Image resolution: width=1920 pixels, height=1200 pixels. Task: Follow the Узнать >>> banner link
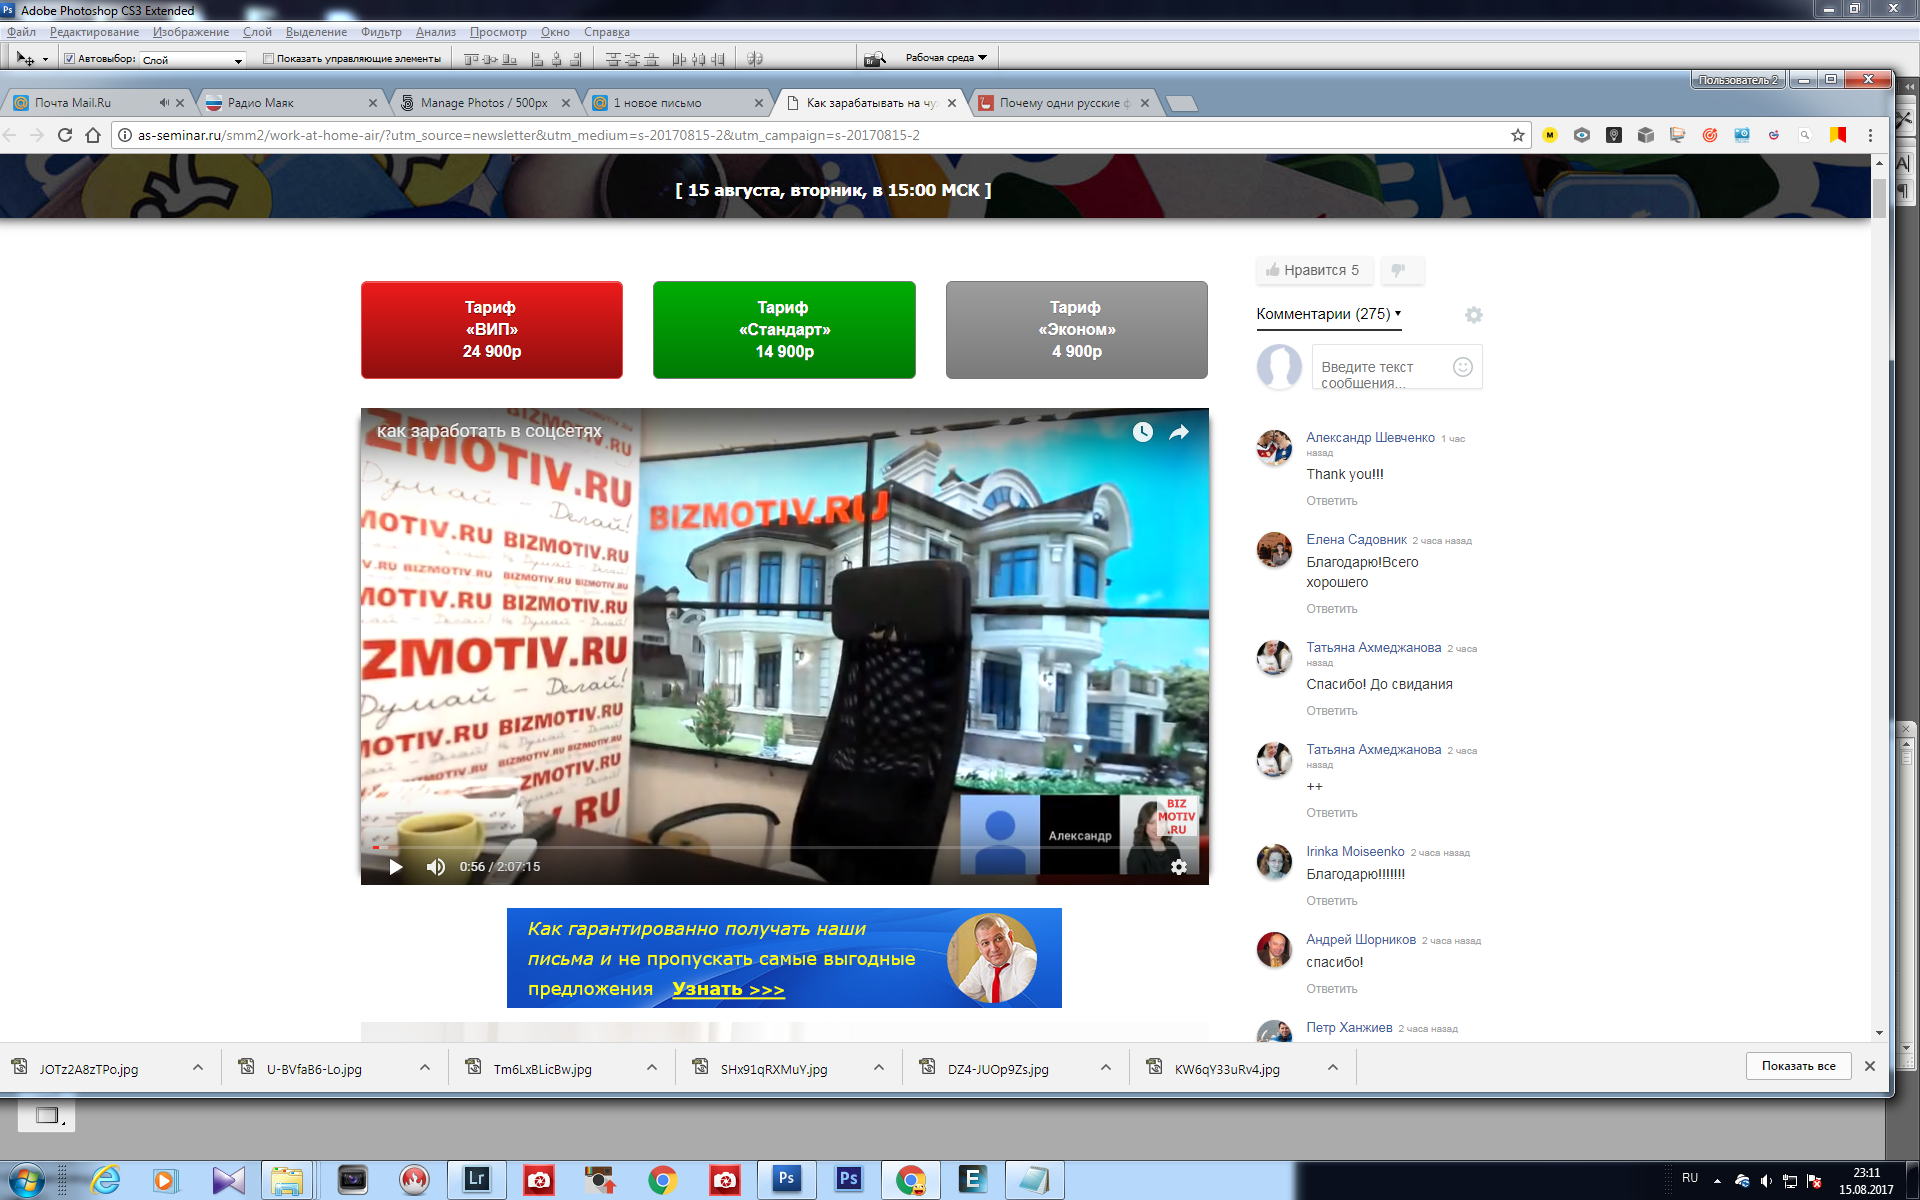point(728,989)
